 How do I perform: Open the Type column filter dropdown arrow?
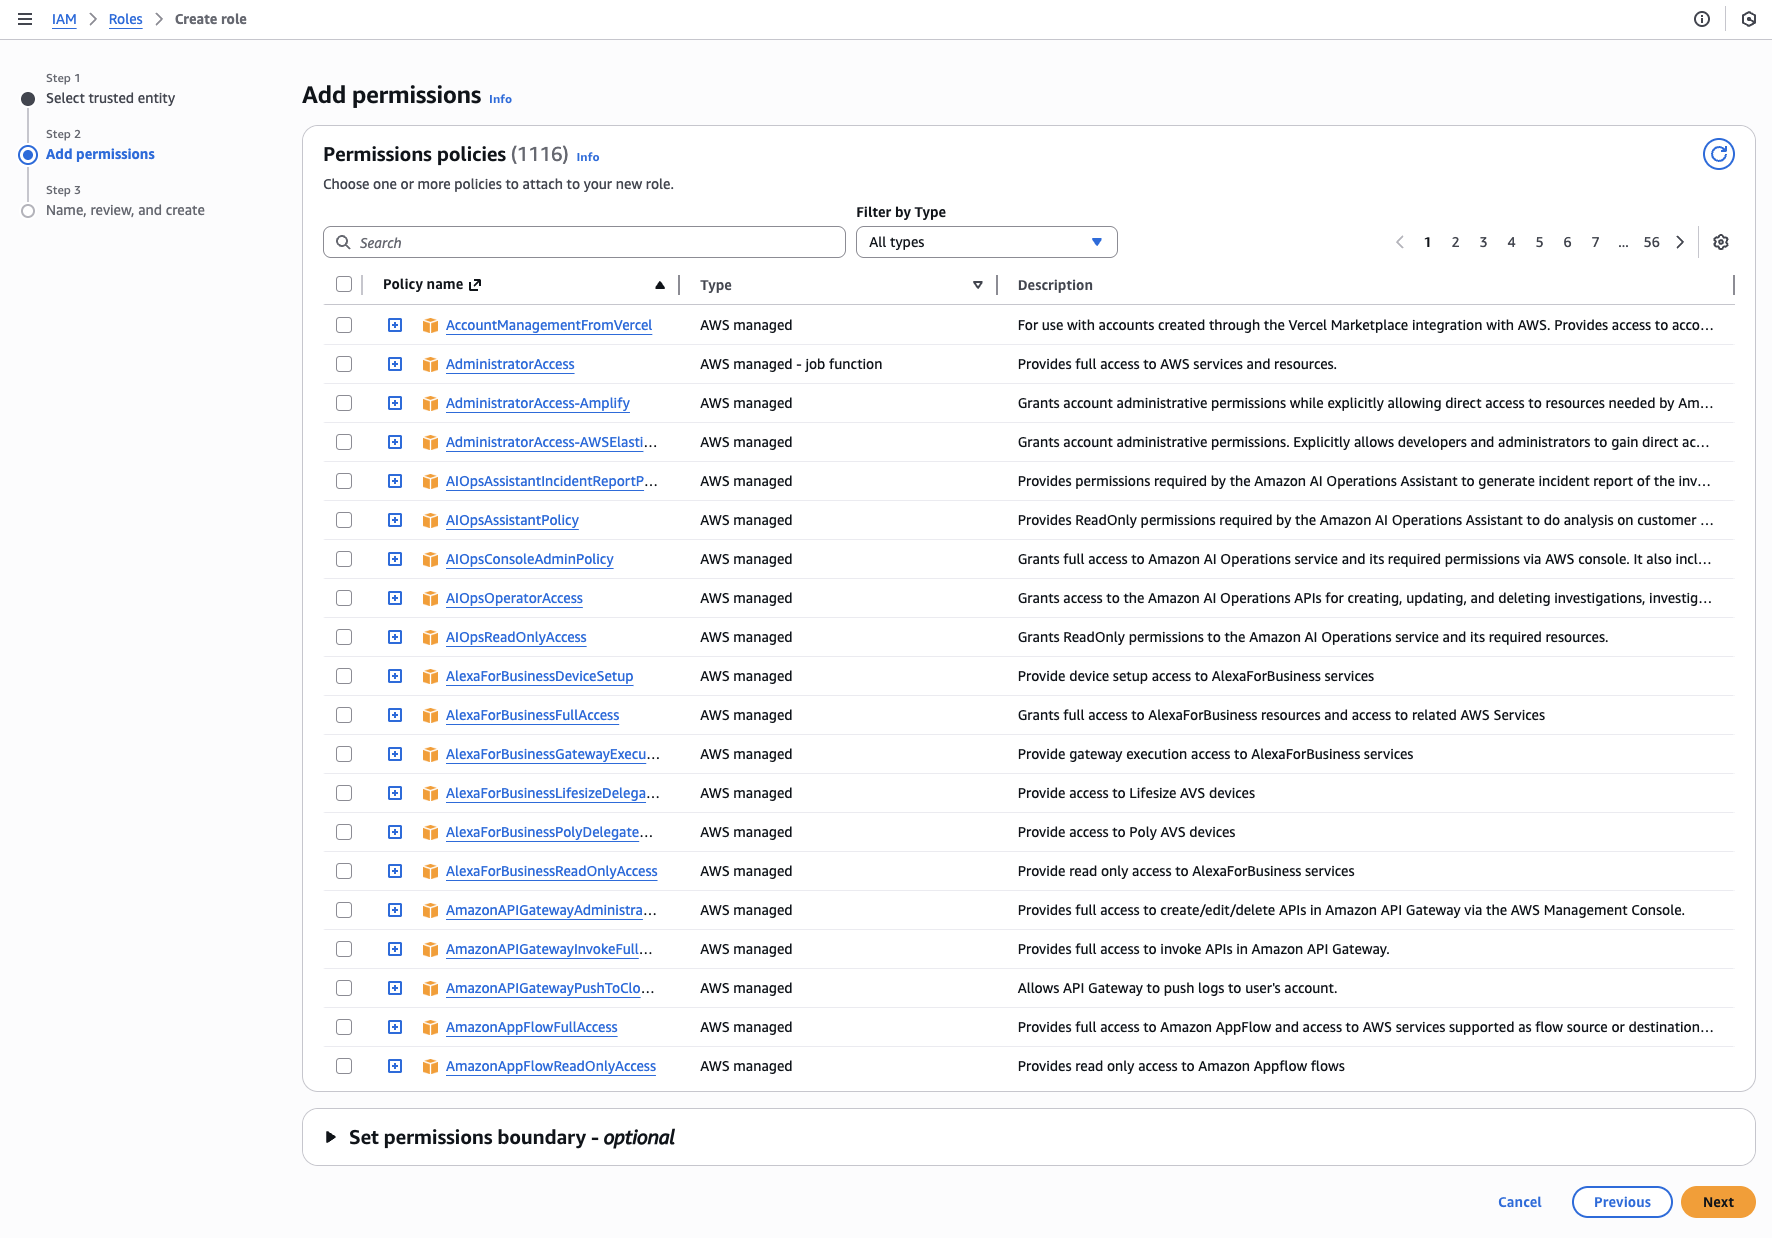pyautogui.click(x=977, y=284)
